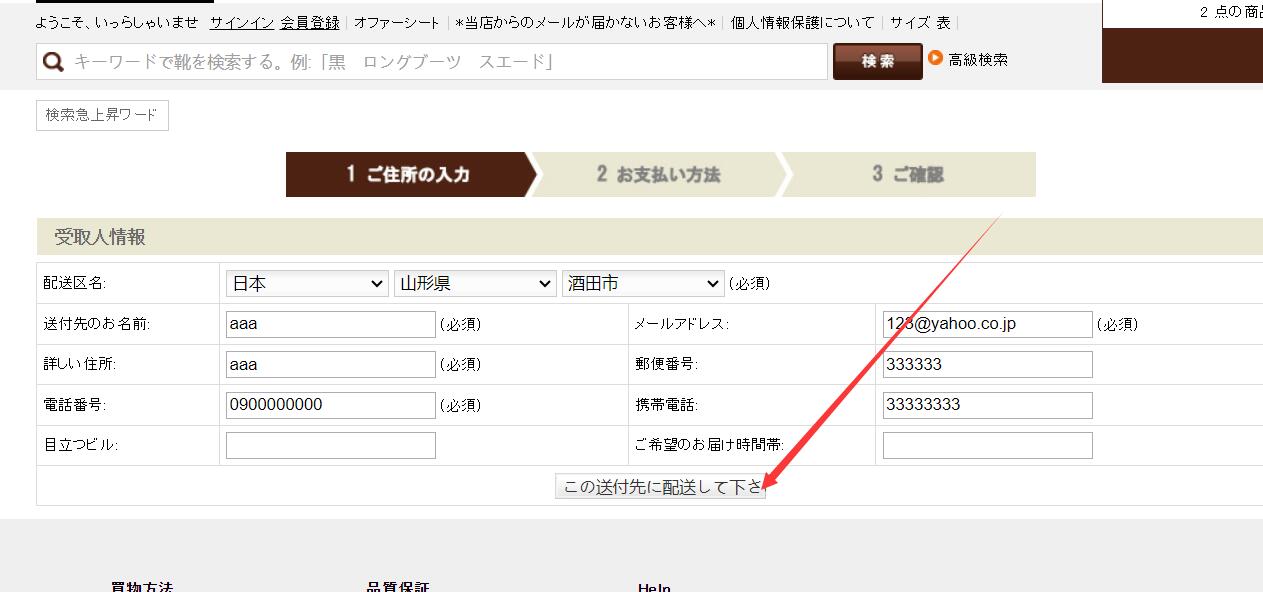
Task: Open the 日本 country dropdown
Action: (306, 284)
